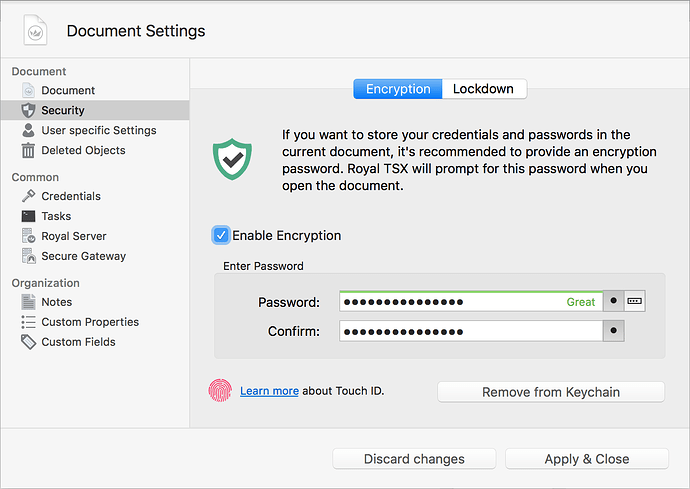Open the password generator button
This screenshot has height=489, width=690.
pos(636,301)
